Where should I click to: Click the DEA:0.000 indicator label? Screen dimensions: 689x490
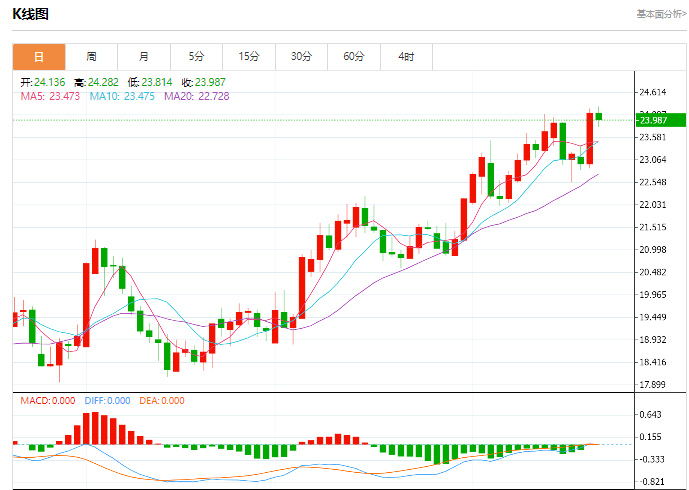pyautogui.click(x=162, y=401)
